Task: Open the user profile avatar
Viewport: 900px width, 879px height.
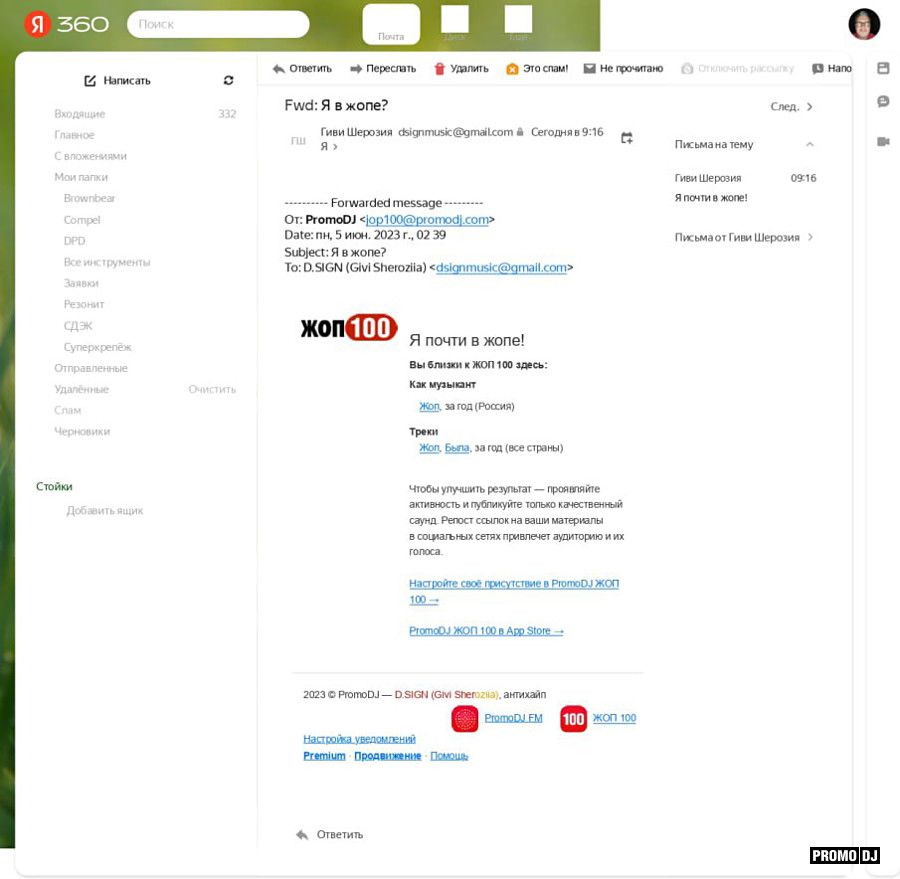Action: coord(864,24)
